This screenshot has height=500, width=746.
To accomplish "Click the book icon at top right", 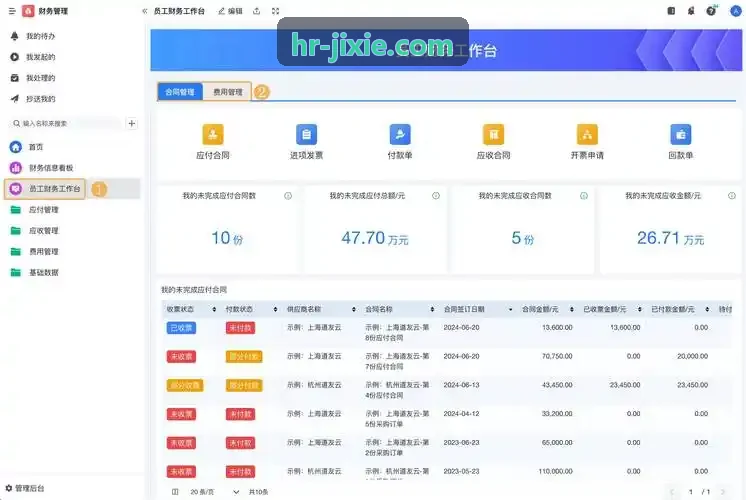I will (671, 11).
